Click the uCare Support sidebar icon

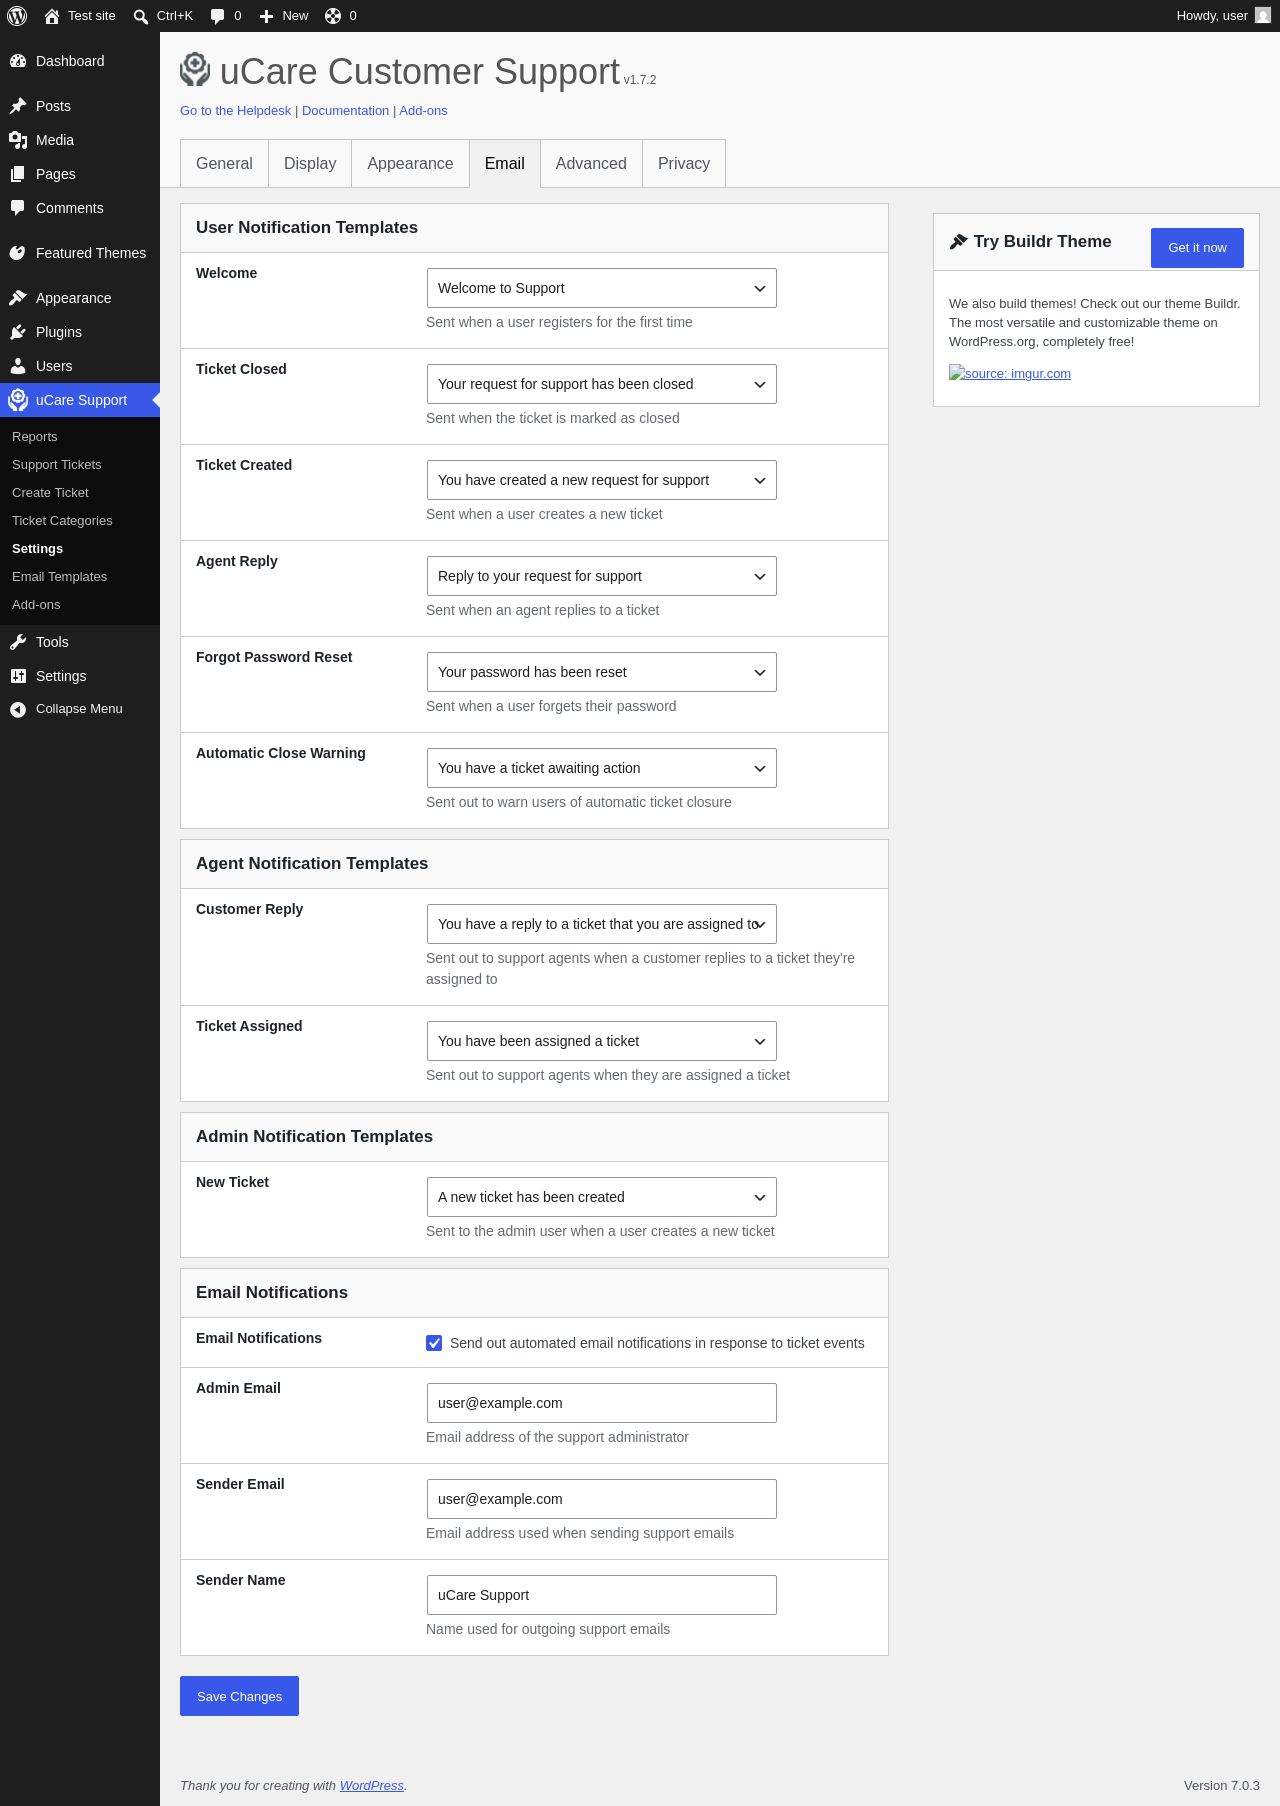(18, 400)
